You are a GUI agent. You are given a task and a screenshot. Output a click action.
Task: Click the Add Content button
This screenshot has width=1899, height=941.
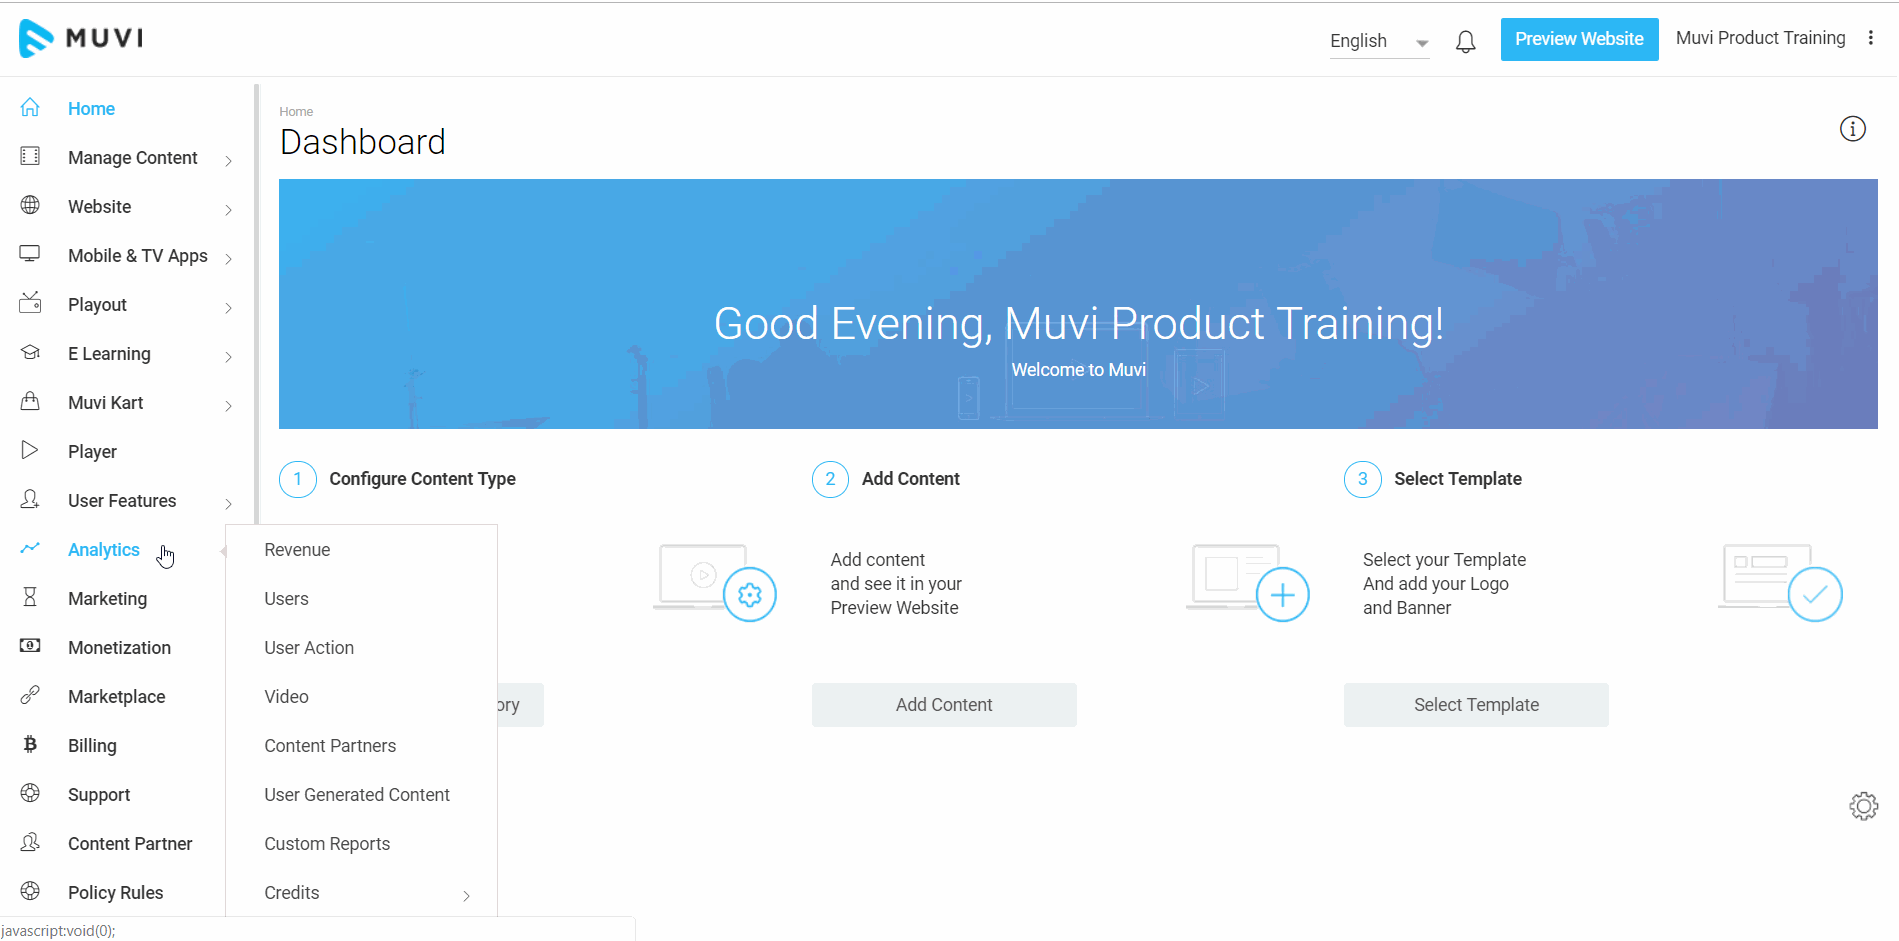(x=944, y=705)
